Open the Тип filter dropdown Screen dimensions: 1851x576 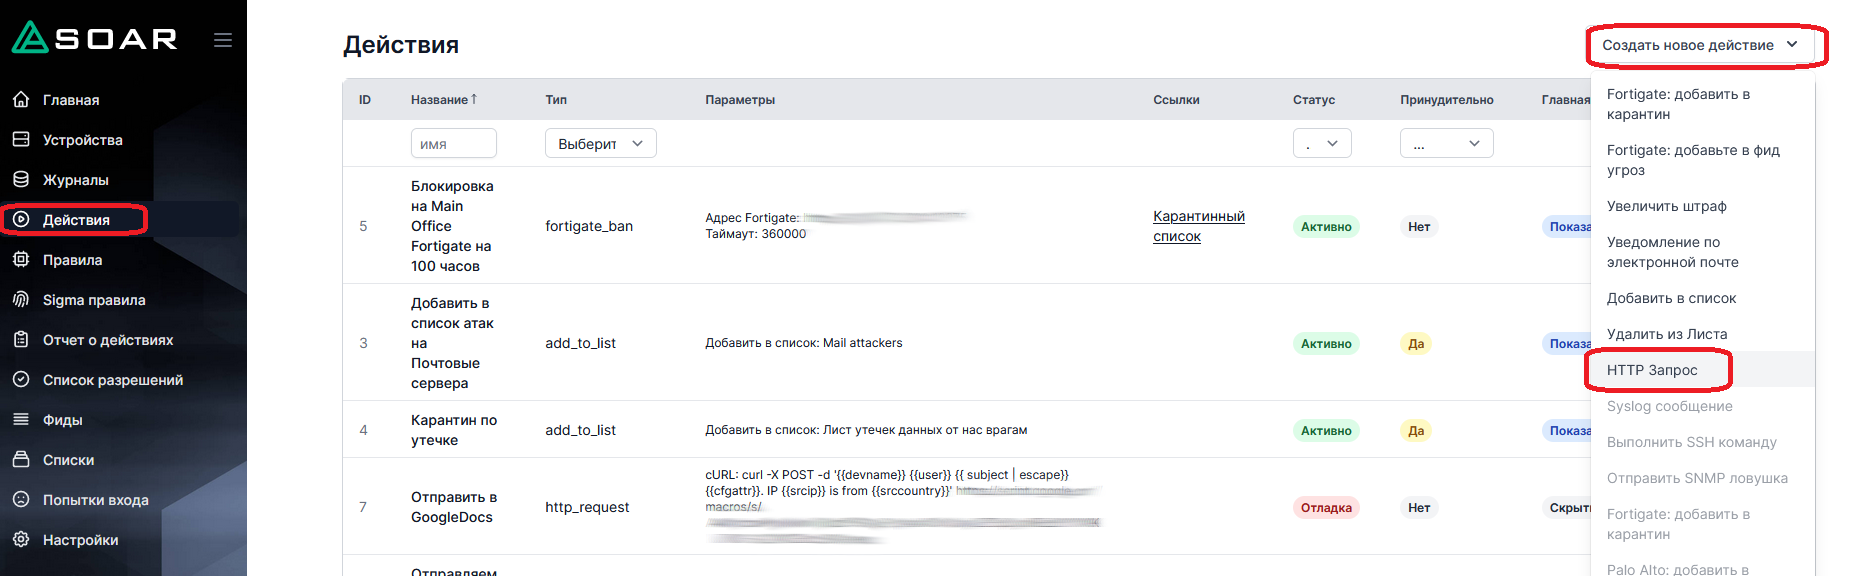[x=600, y=144]
